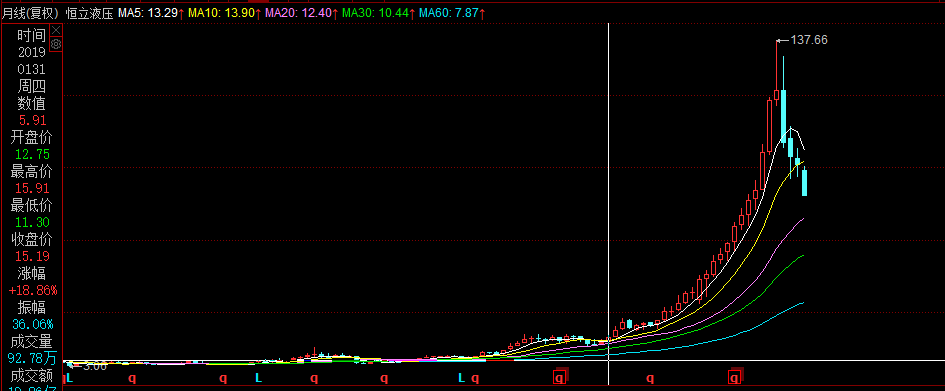Select the last cyan candlestick on the chart

pos(804,182)
